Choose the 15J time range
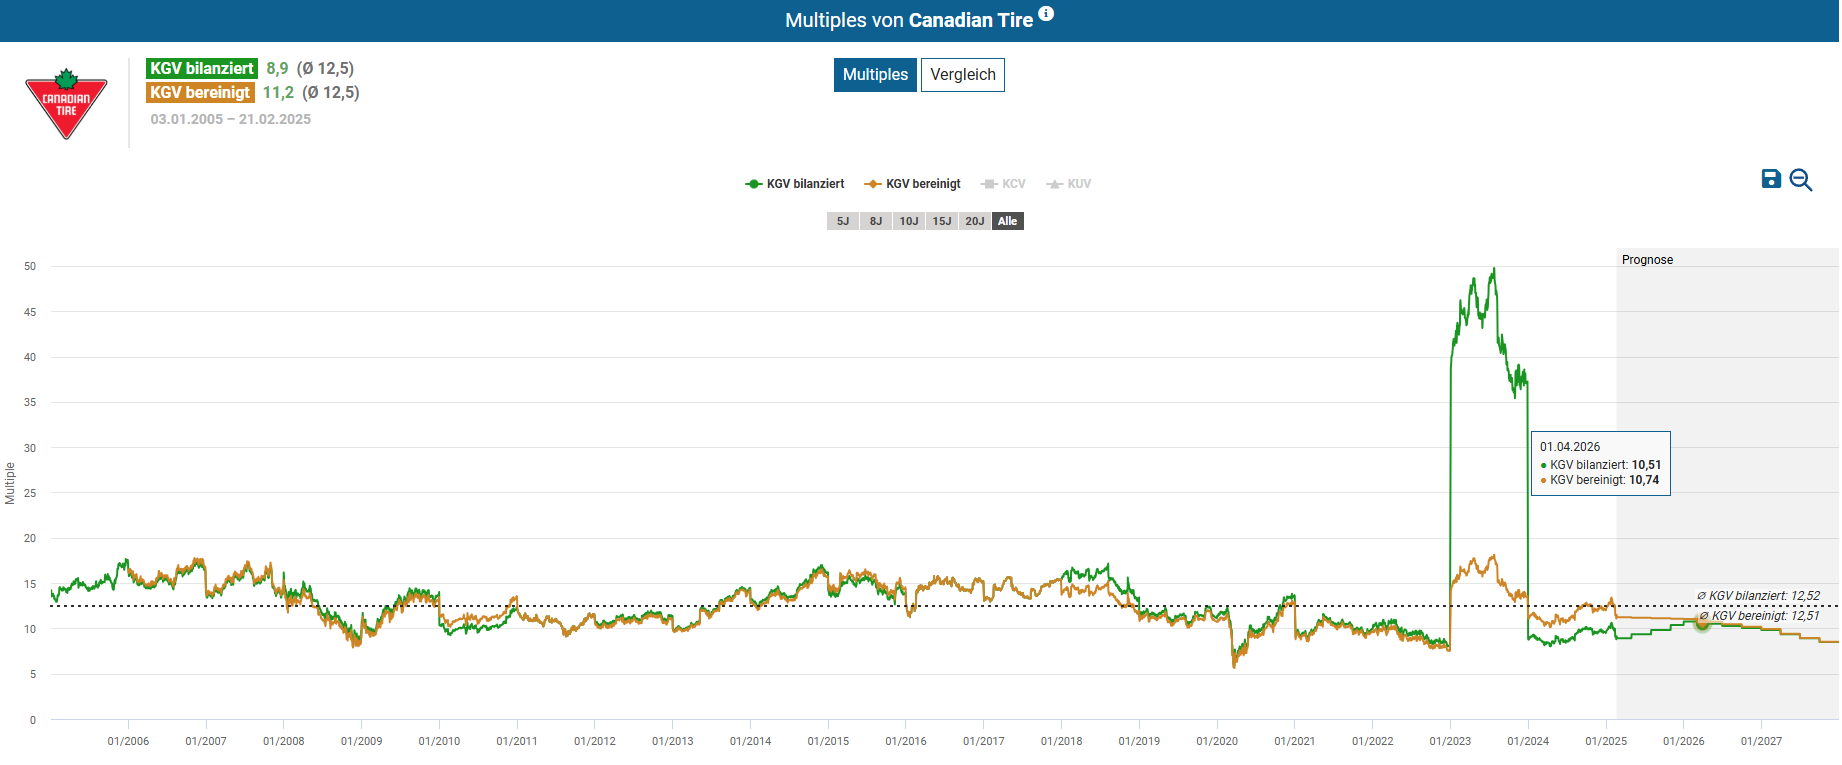 942,221
